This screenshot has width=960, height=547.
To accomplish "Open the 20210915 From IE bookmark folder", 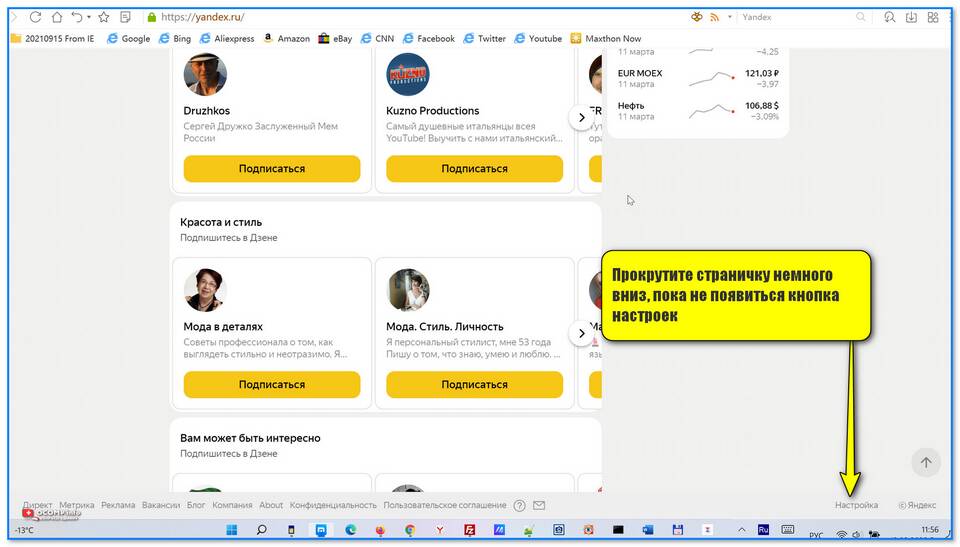I will (x=53, y=39).
